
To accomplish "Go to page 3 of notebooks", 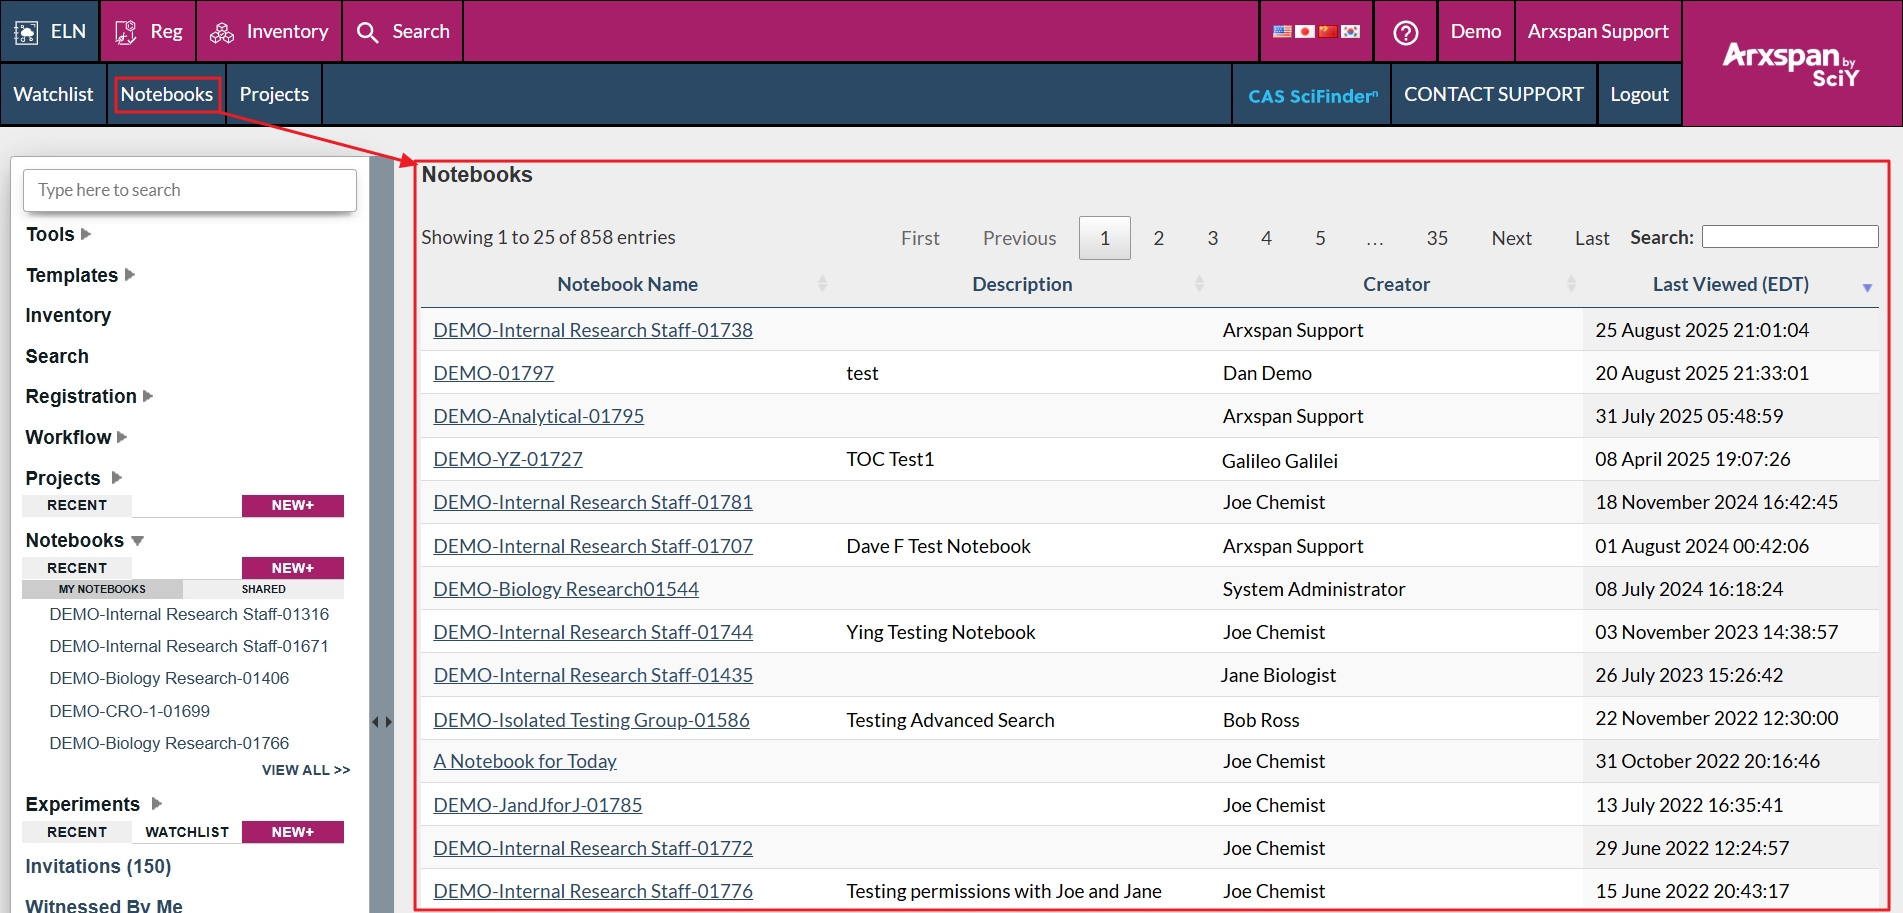I will click(1212, 238).
